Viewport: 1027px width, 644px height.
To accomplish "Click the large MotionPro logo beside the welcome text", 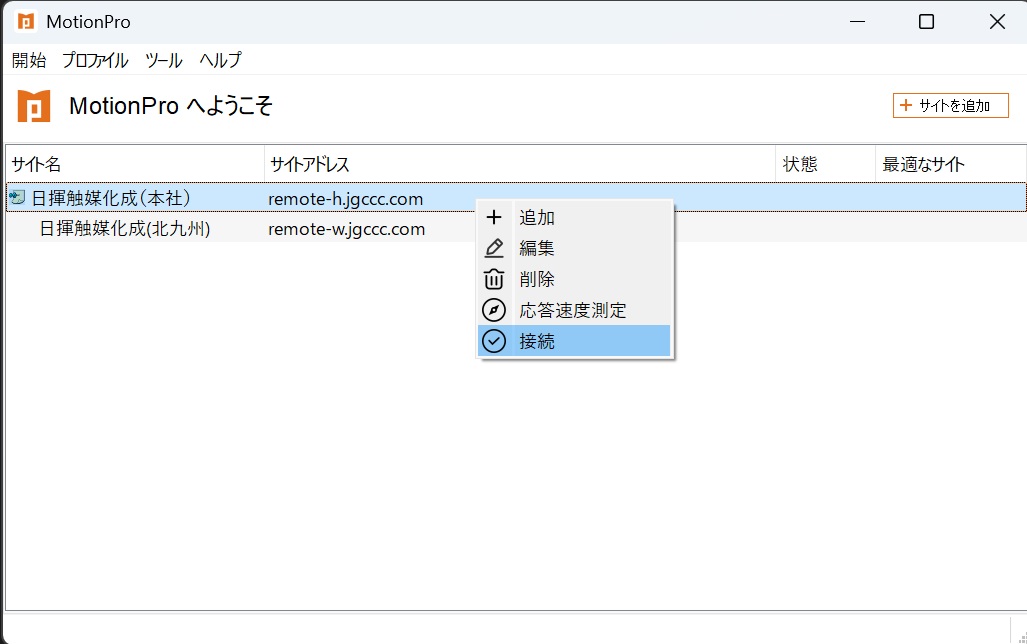I will click(34, 105).
